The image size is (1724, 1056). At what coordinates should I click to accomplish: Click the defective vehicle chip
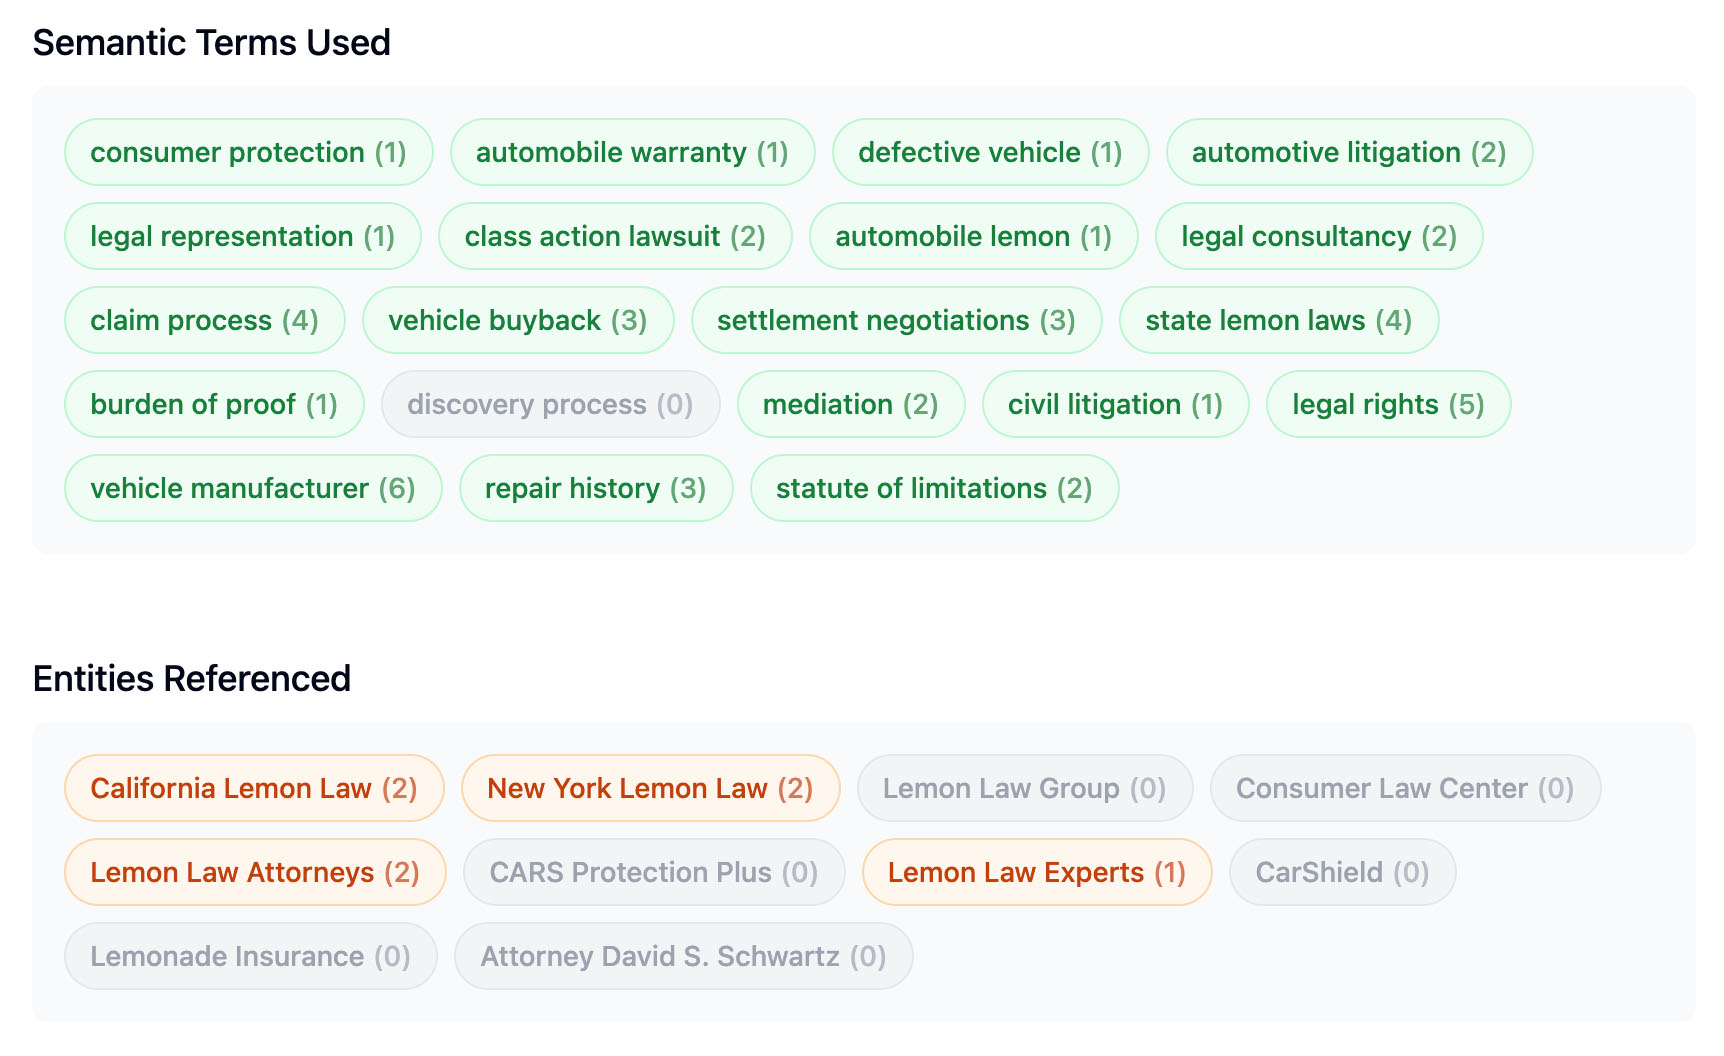click(990, 152)
